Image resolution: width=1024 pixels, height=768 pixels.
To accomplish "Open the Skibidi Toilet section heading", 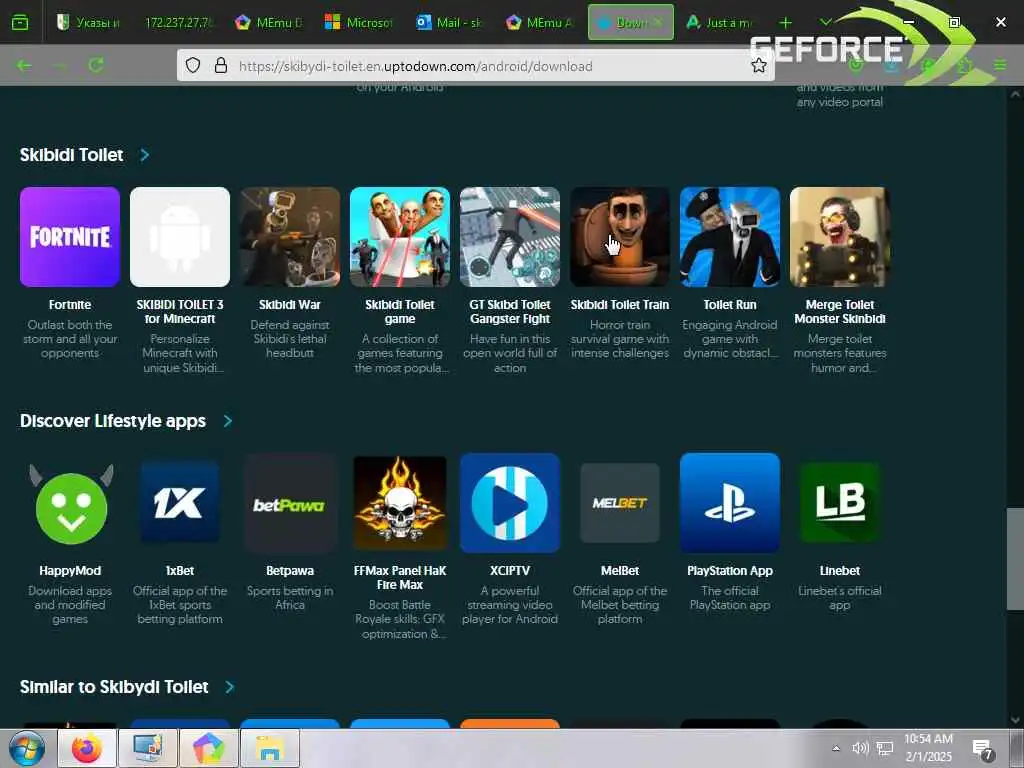I will (x=71, y=155).
